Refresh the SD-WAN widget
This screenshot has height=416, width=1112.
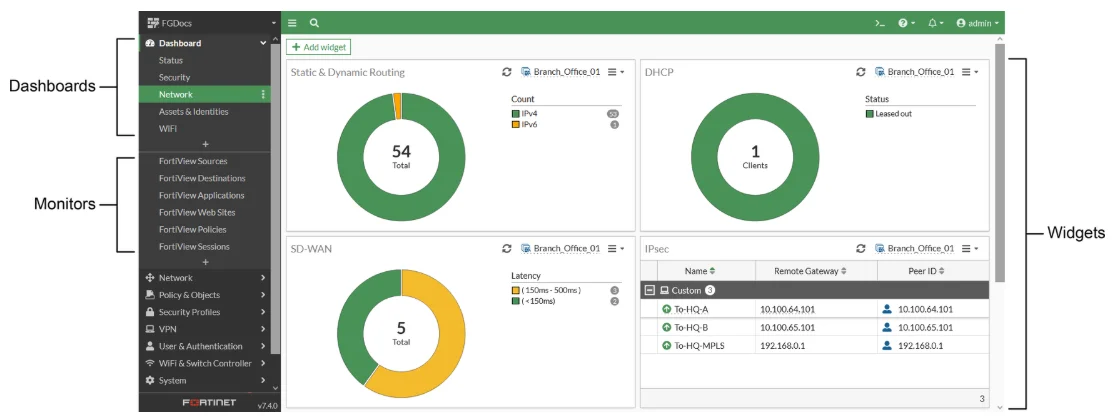[x=506, y=248]
